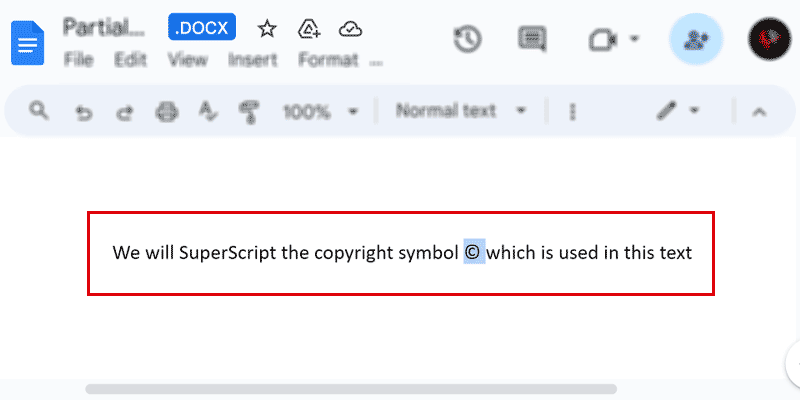Undo the last action
800x400 pixels.
click(85, 112)
